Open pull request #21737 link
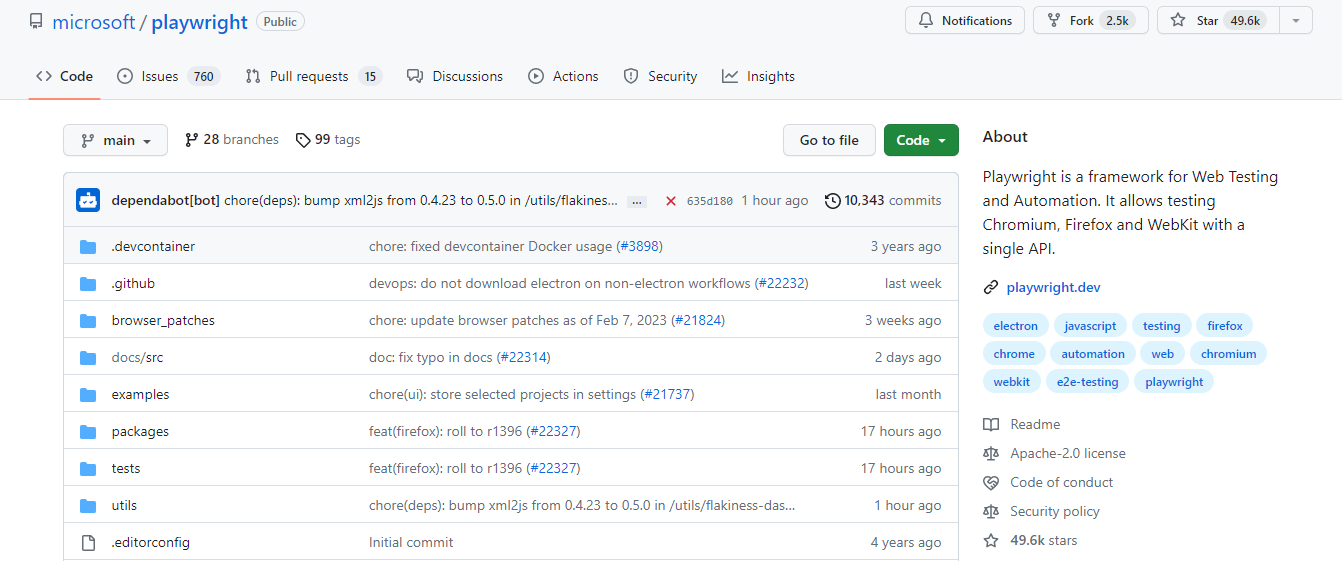 coord(667,395)
